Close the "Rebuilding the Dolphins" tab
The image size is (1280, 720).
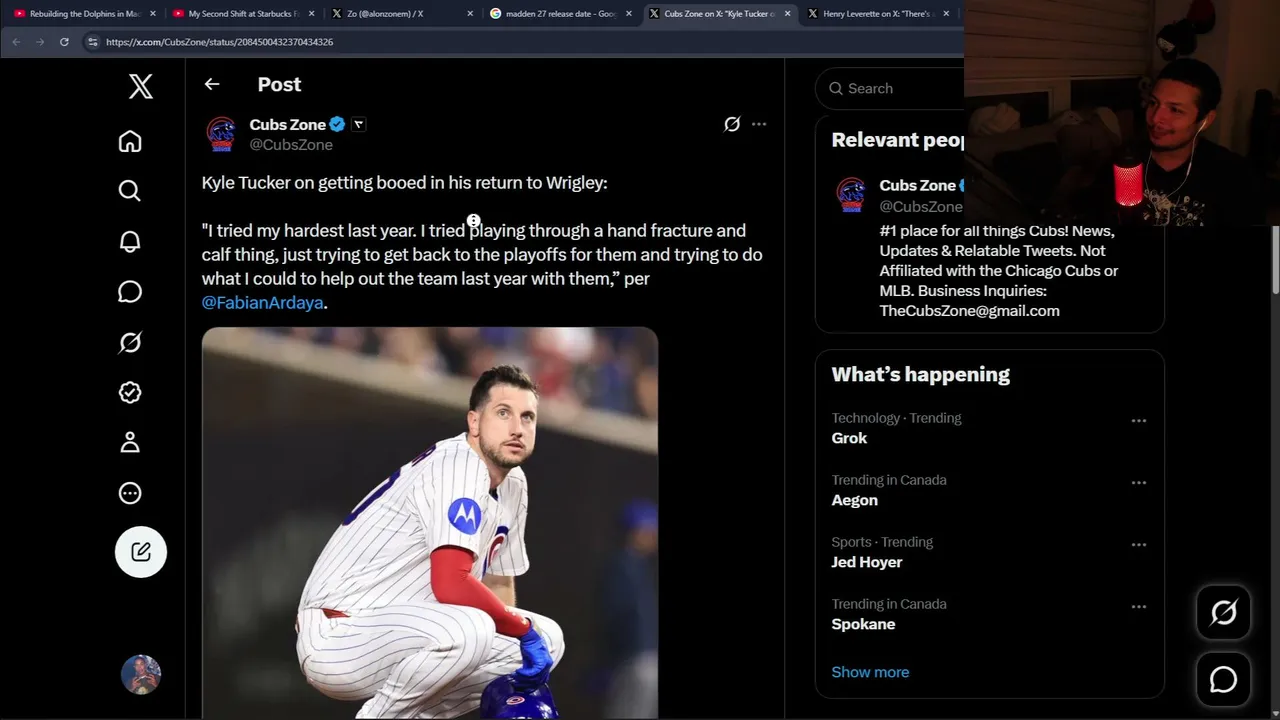[x=153, y=14]
